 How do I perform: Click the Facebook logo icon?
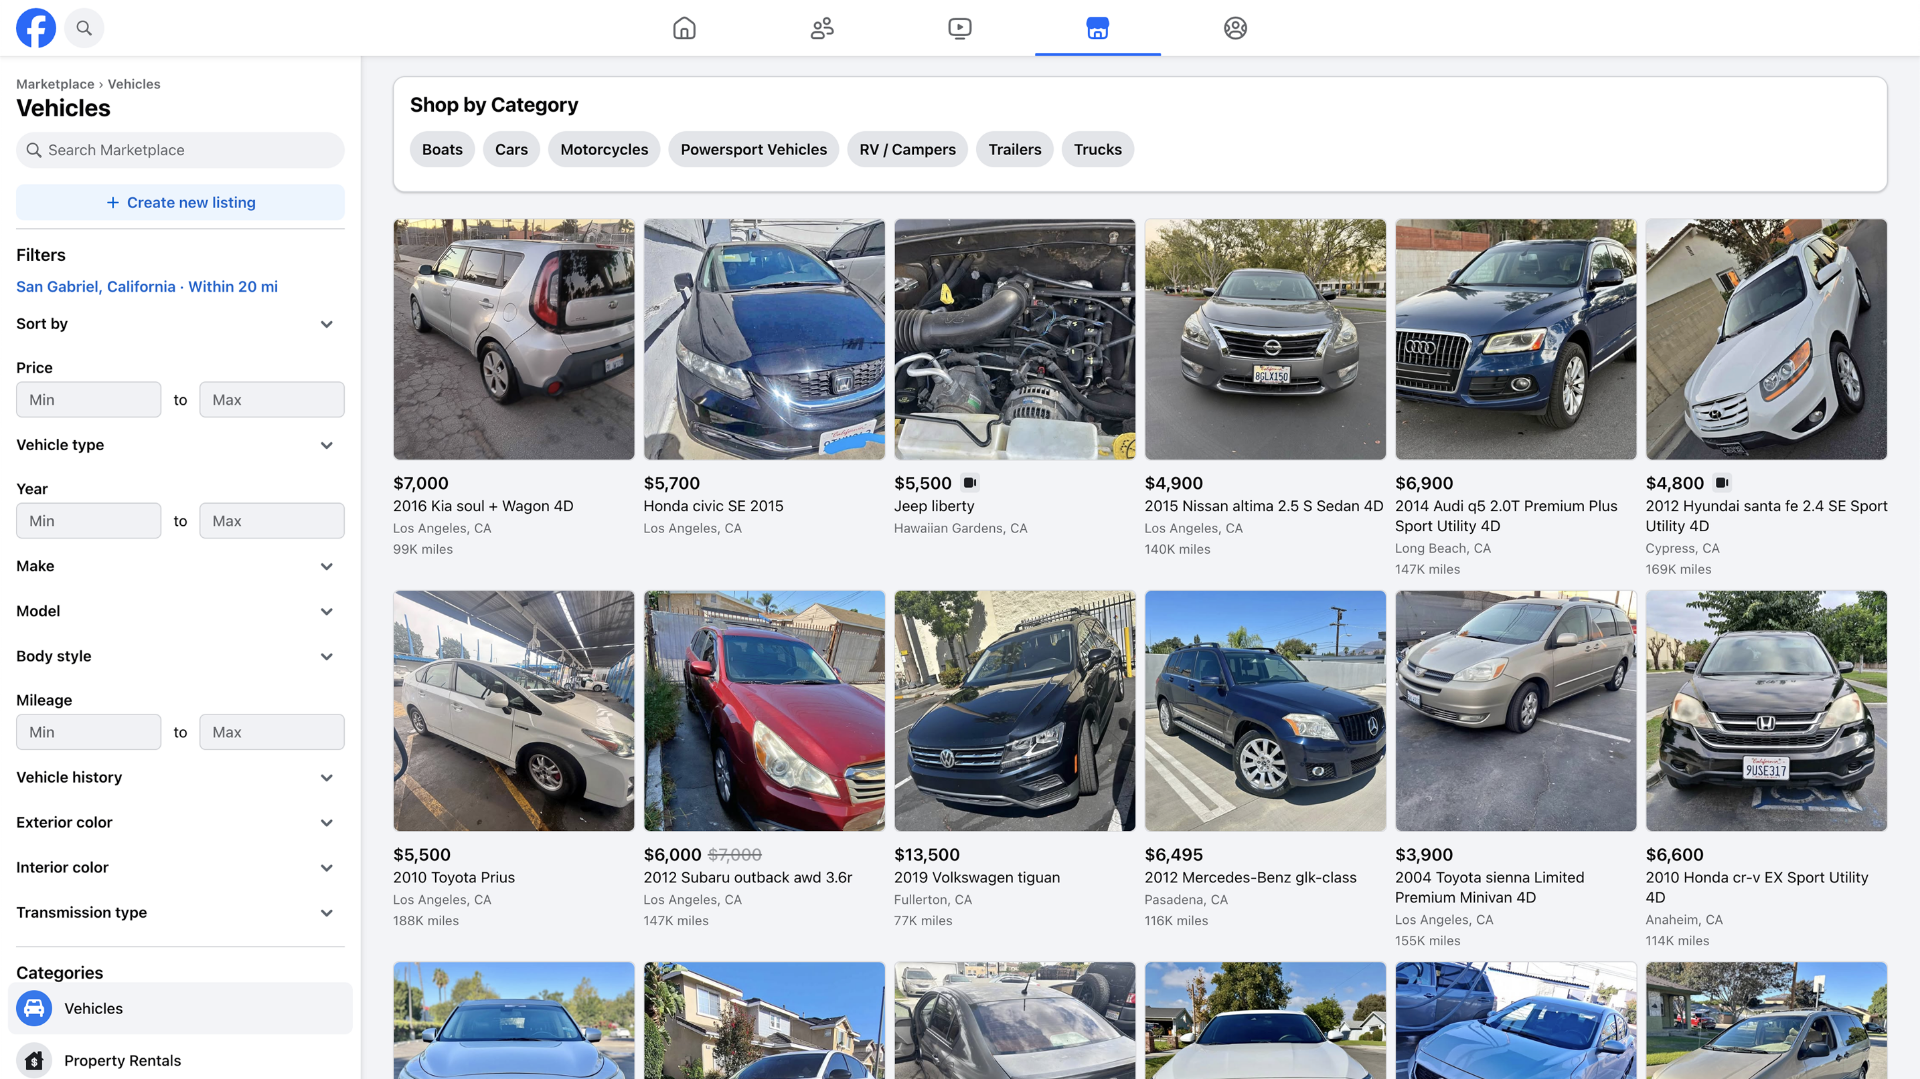pyautogui.click(x=36, y=28)
